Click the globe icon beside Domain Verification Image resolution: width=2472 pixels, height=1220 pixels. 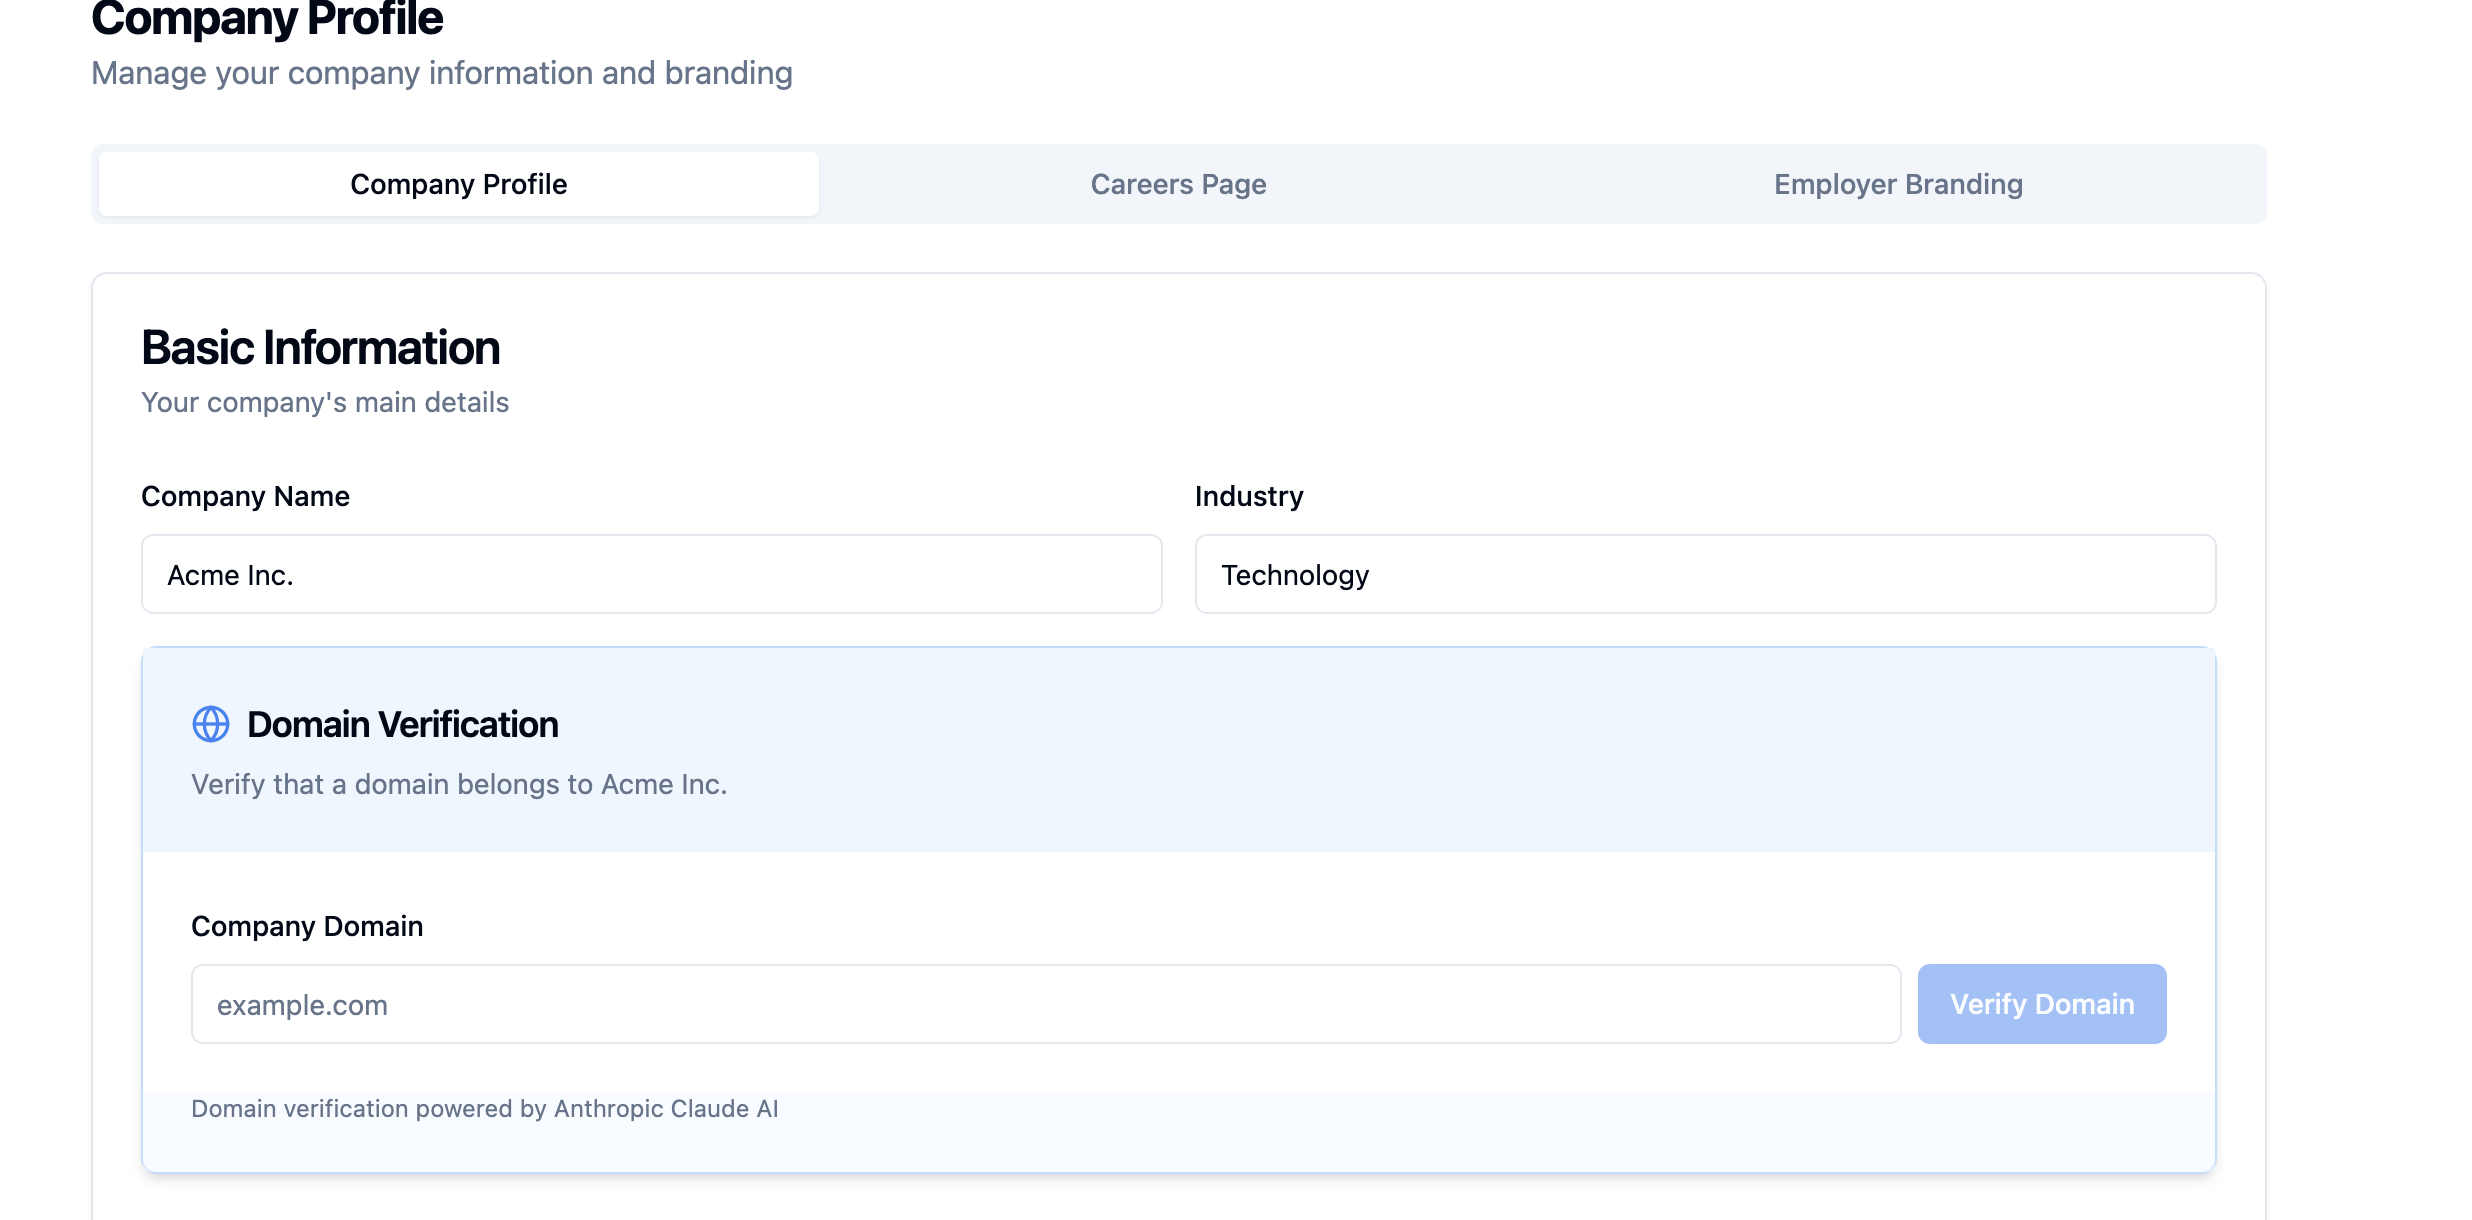[210, 724]
